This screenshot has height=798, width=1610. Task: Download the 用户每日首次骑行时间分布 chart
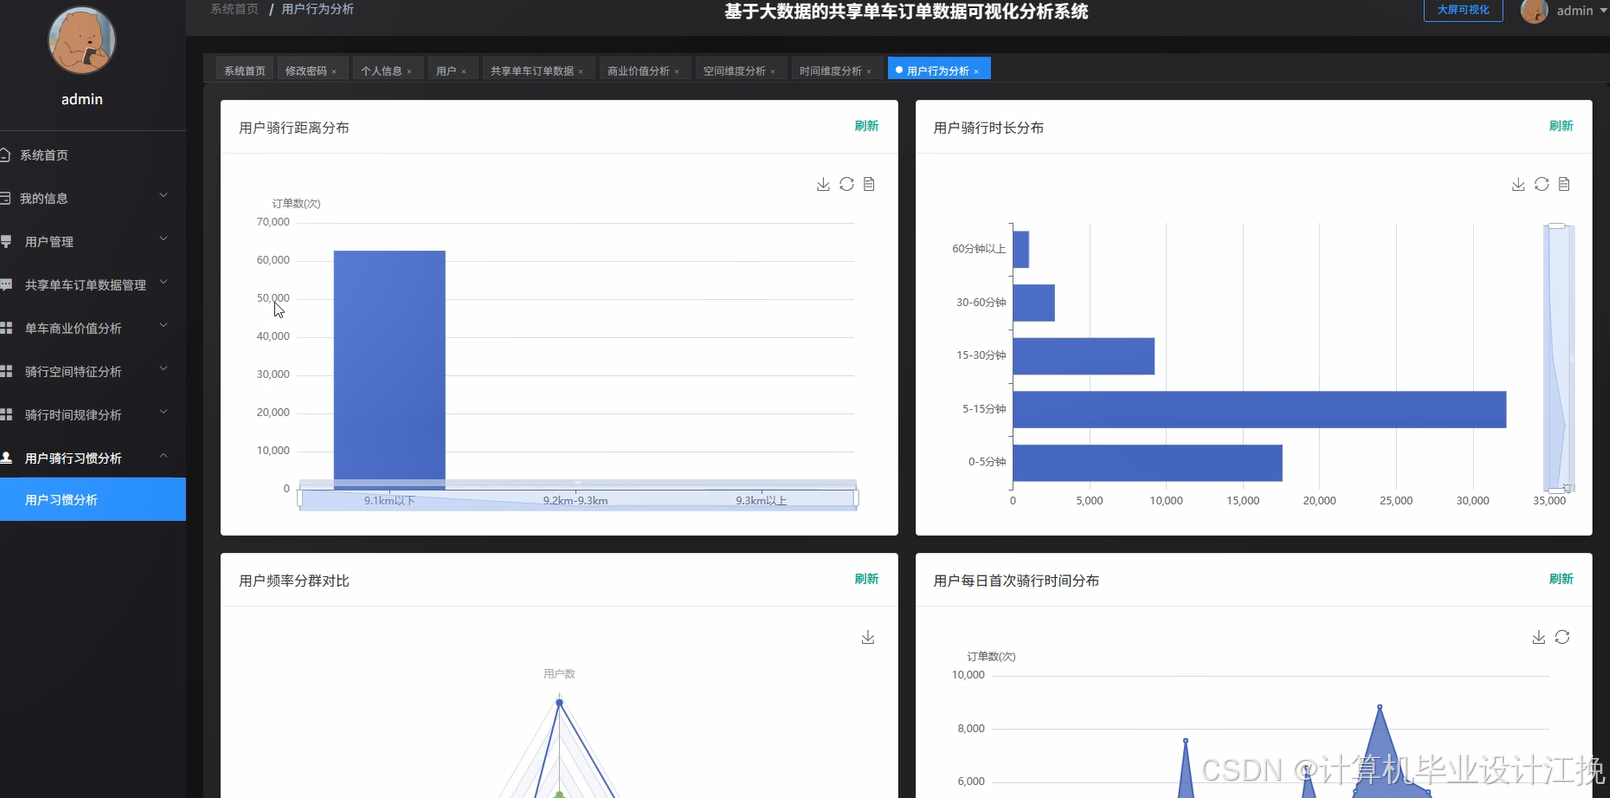point(1539,637)
